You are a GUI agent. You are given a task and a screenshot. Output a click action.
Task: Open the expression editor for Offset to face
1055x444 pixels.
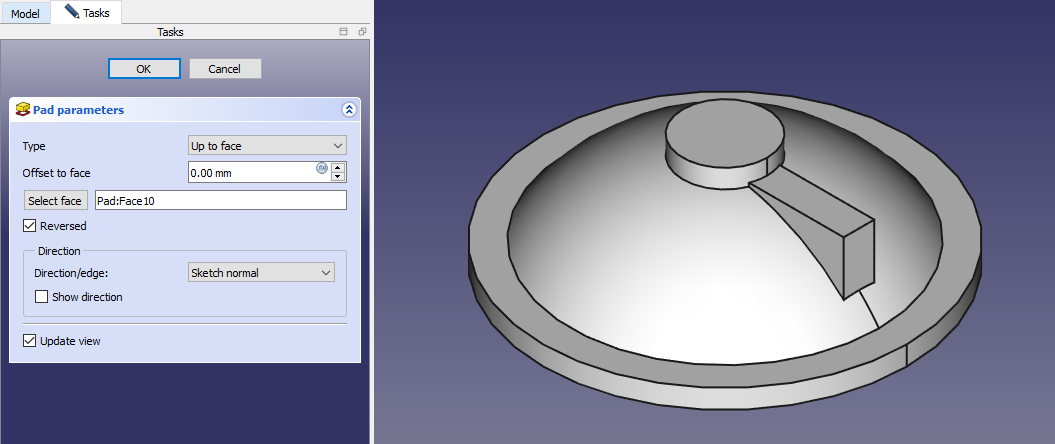coord(322,168)
